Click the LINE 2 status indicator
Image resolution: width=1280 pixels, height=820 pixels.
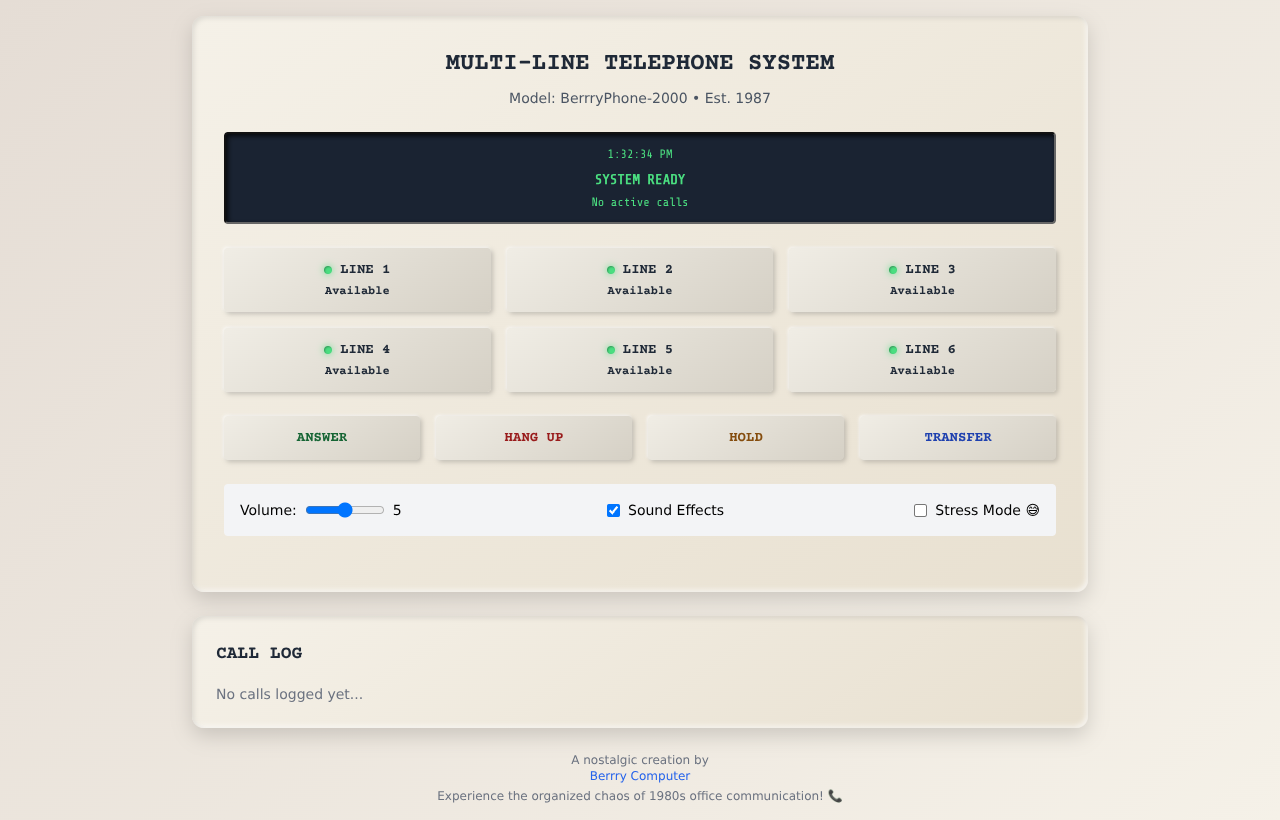609,268
